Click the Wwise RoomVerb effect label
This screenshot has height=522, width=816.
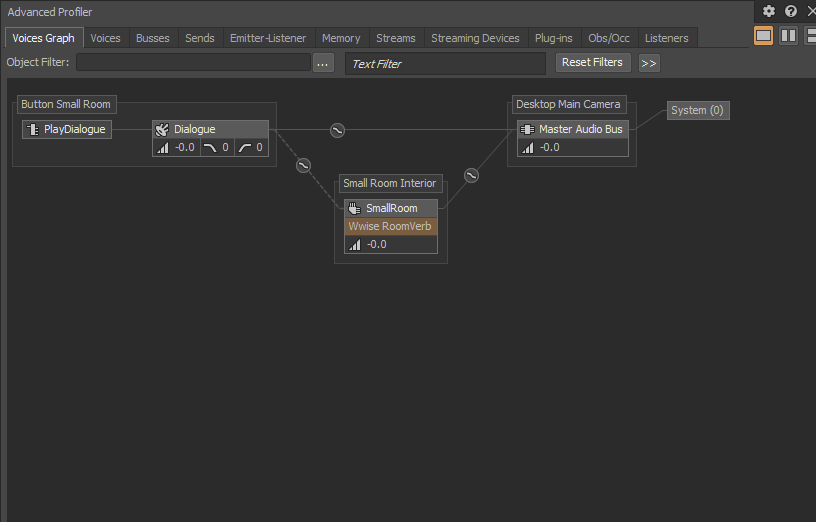[x=390, y=226]
